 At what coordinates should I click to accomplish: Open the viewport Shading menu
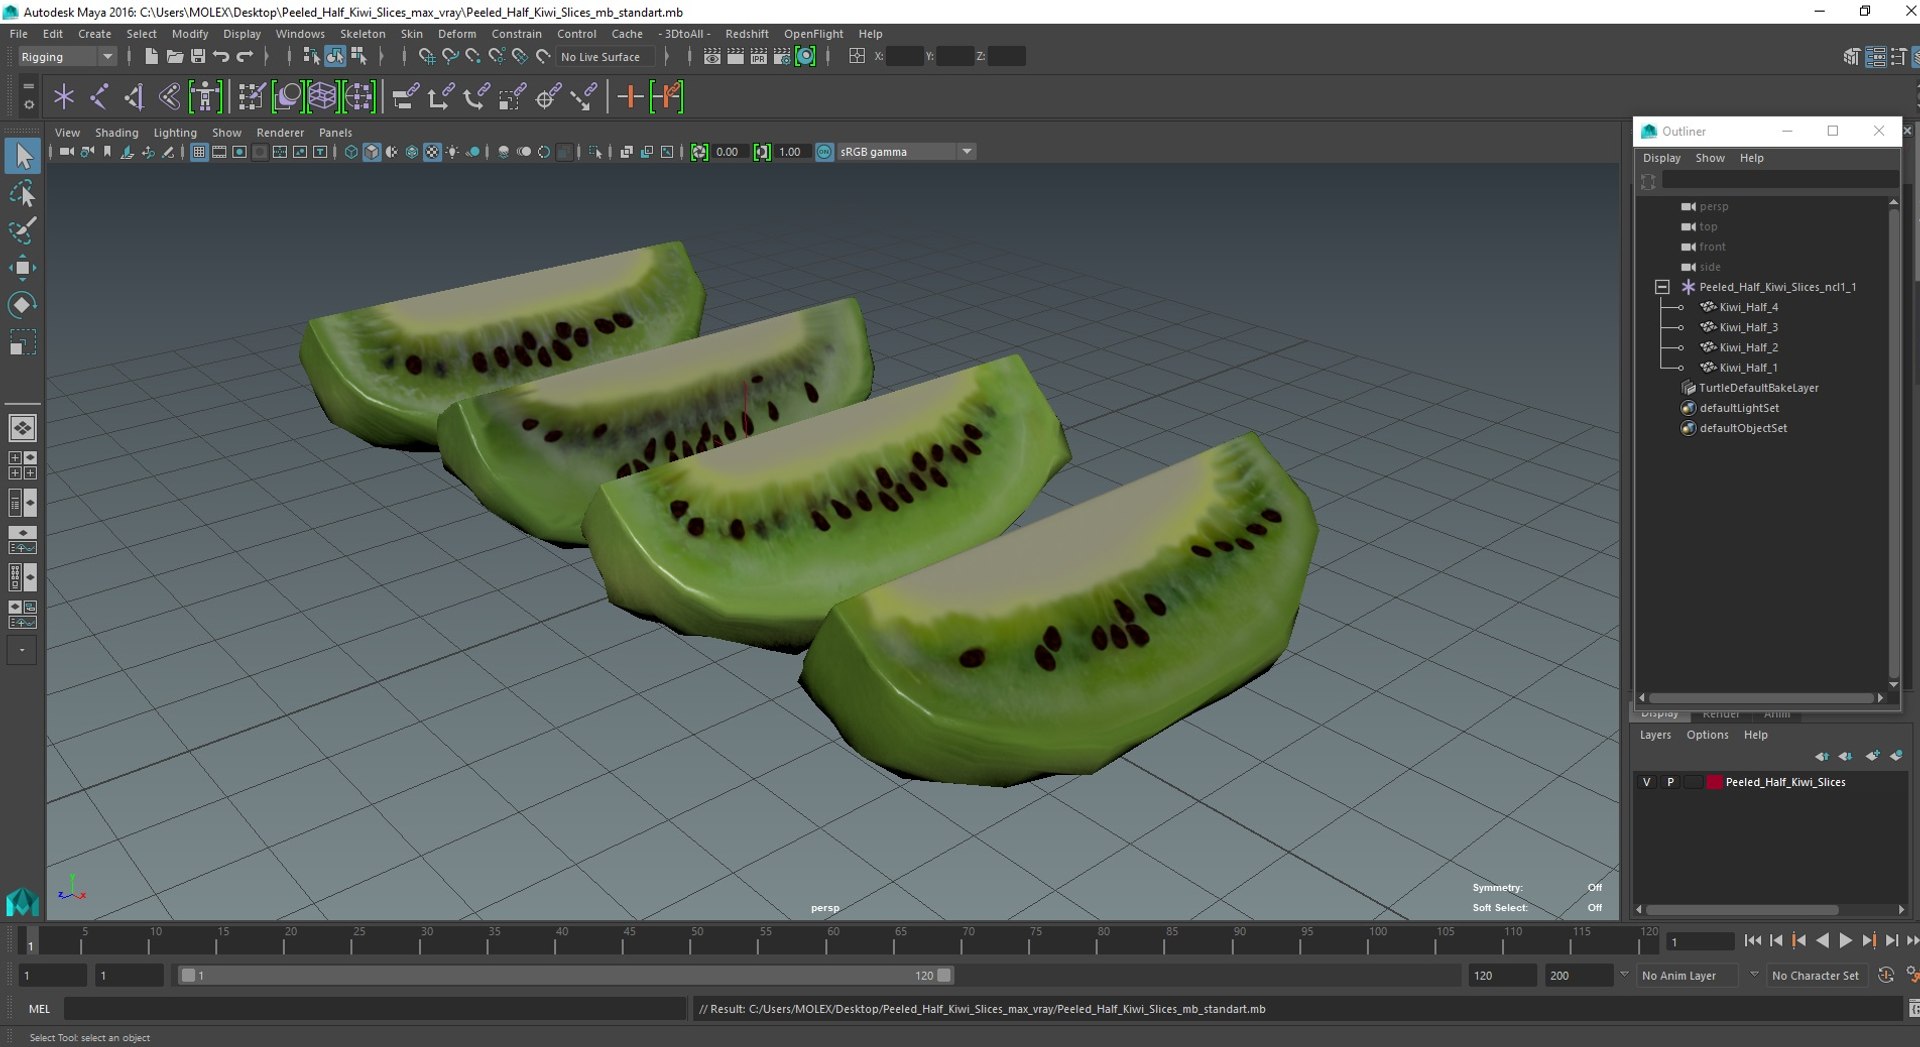(x=116, y=132)
